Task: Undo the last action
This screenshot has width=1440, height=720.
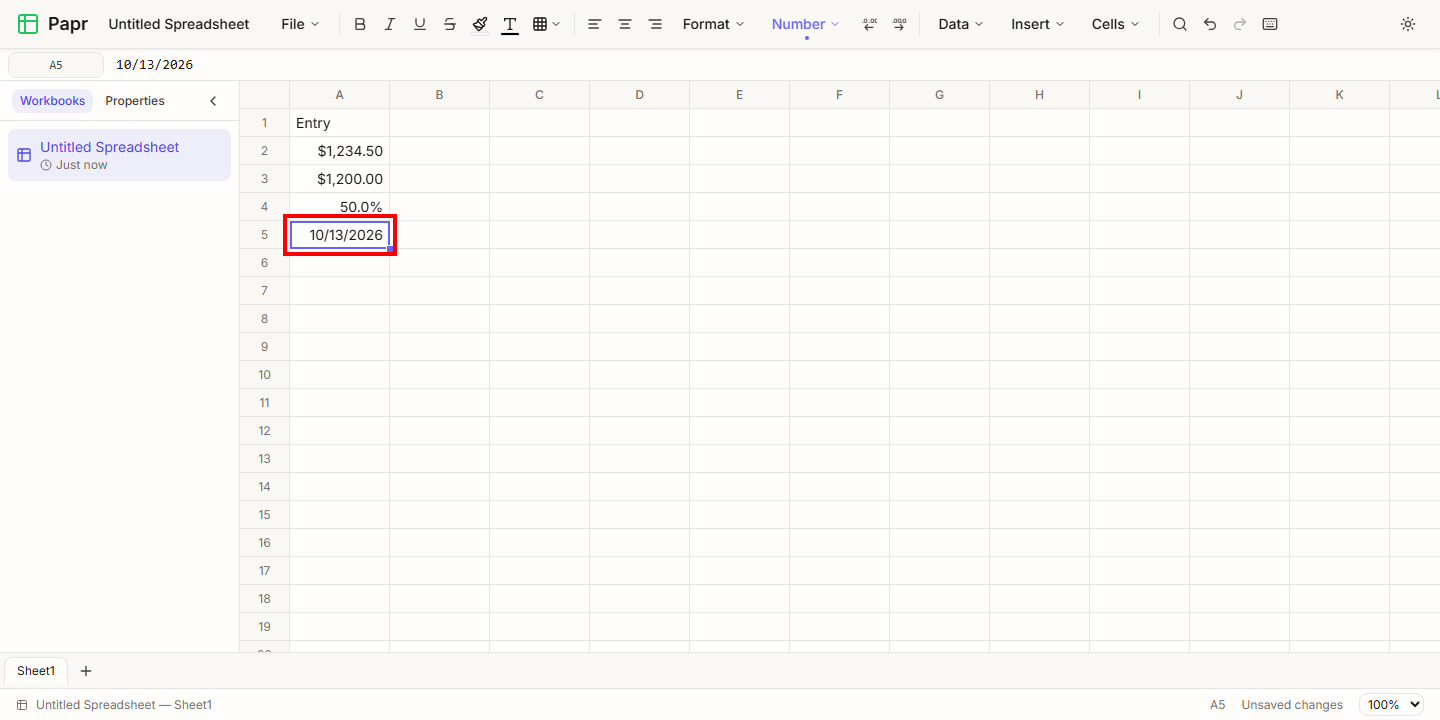Action: click(x=1210, y=24)
